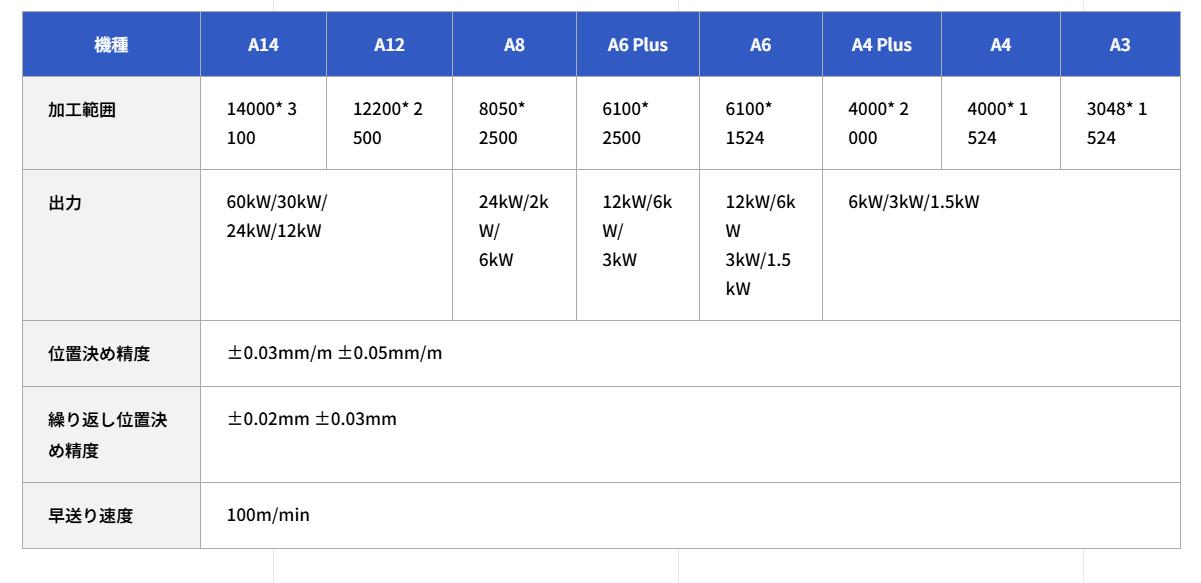
Task: Click the 14000* 3100 processing range cell
Action: [261, 123]
